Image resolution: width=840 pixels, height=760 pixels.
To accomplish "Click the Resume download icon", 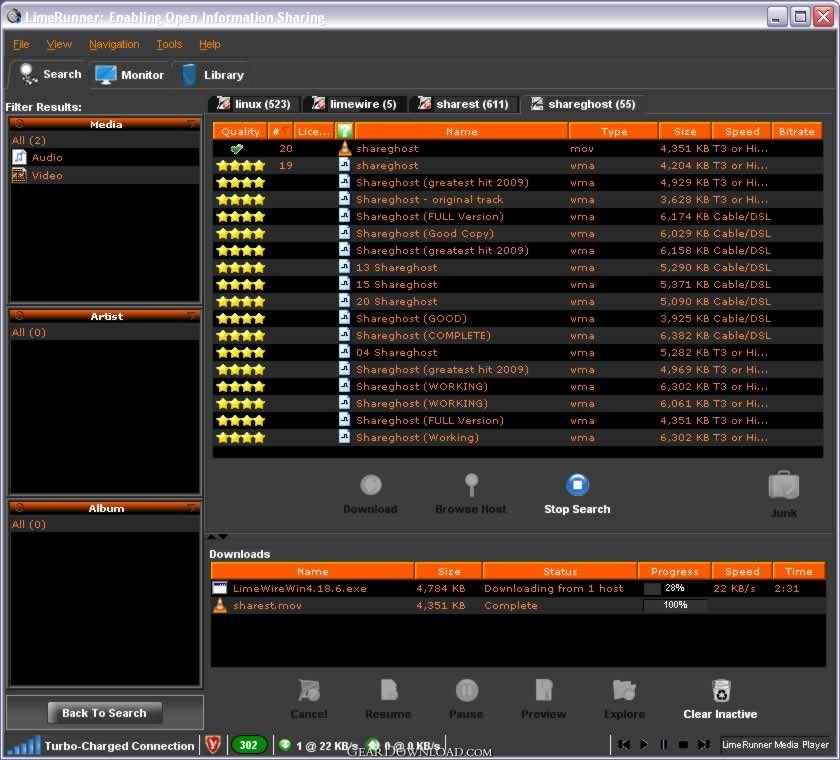I will tap(388, 690).
